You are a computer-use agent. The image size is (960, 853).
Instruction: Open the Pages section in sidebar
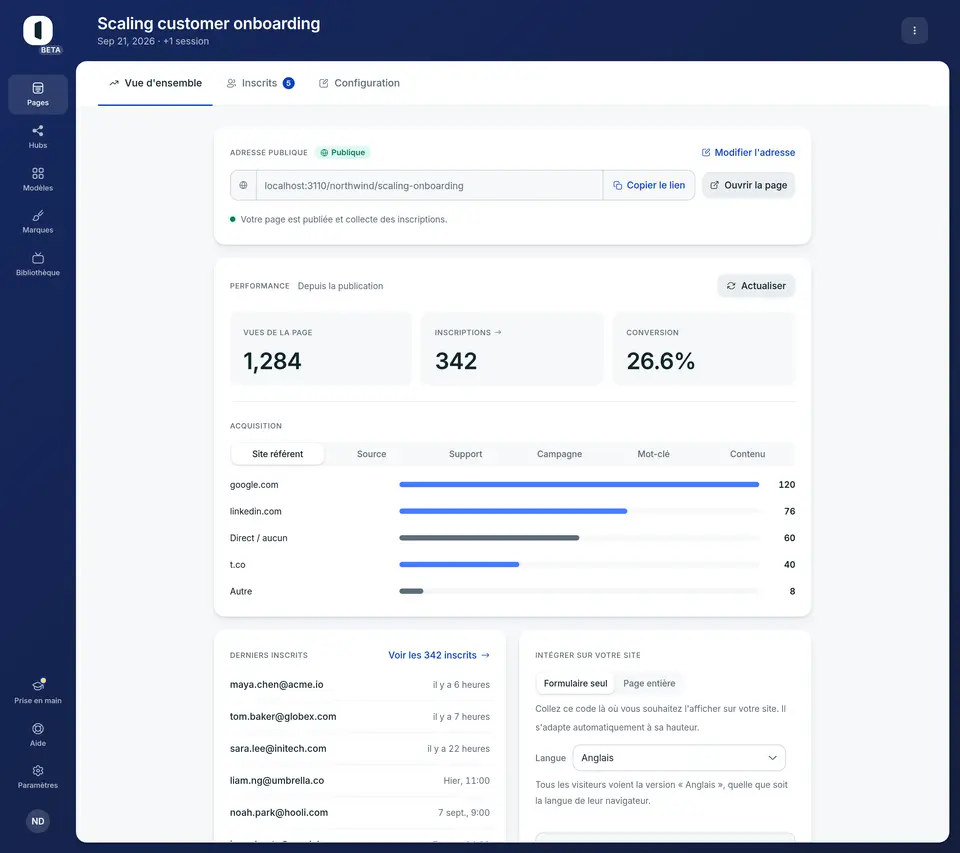[38, 94]
